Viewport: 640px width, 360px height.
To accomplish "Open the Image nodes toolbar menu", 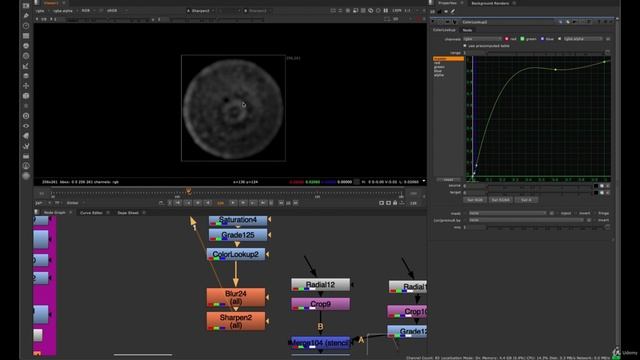I will [x=26, y=6].
